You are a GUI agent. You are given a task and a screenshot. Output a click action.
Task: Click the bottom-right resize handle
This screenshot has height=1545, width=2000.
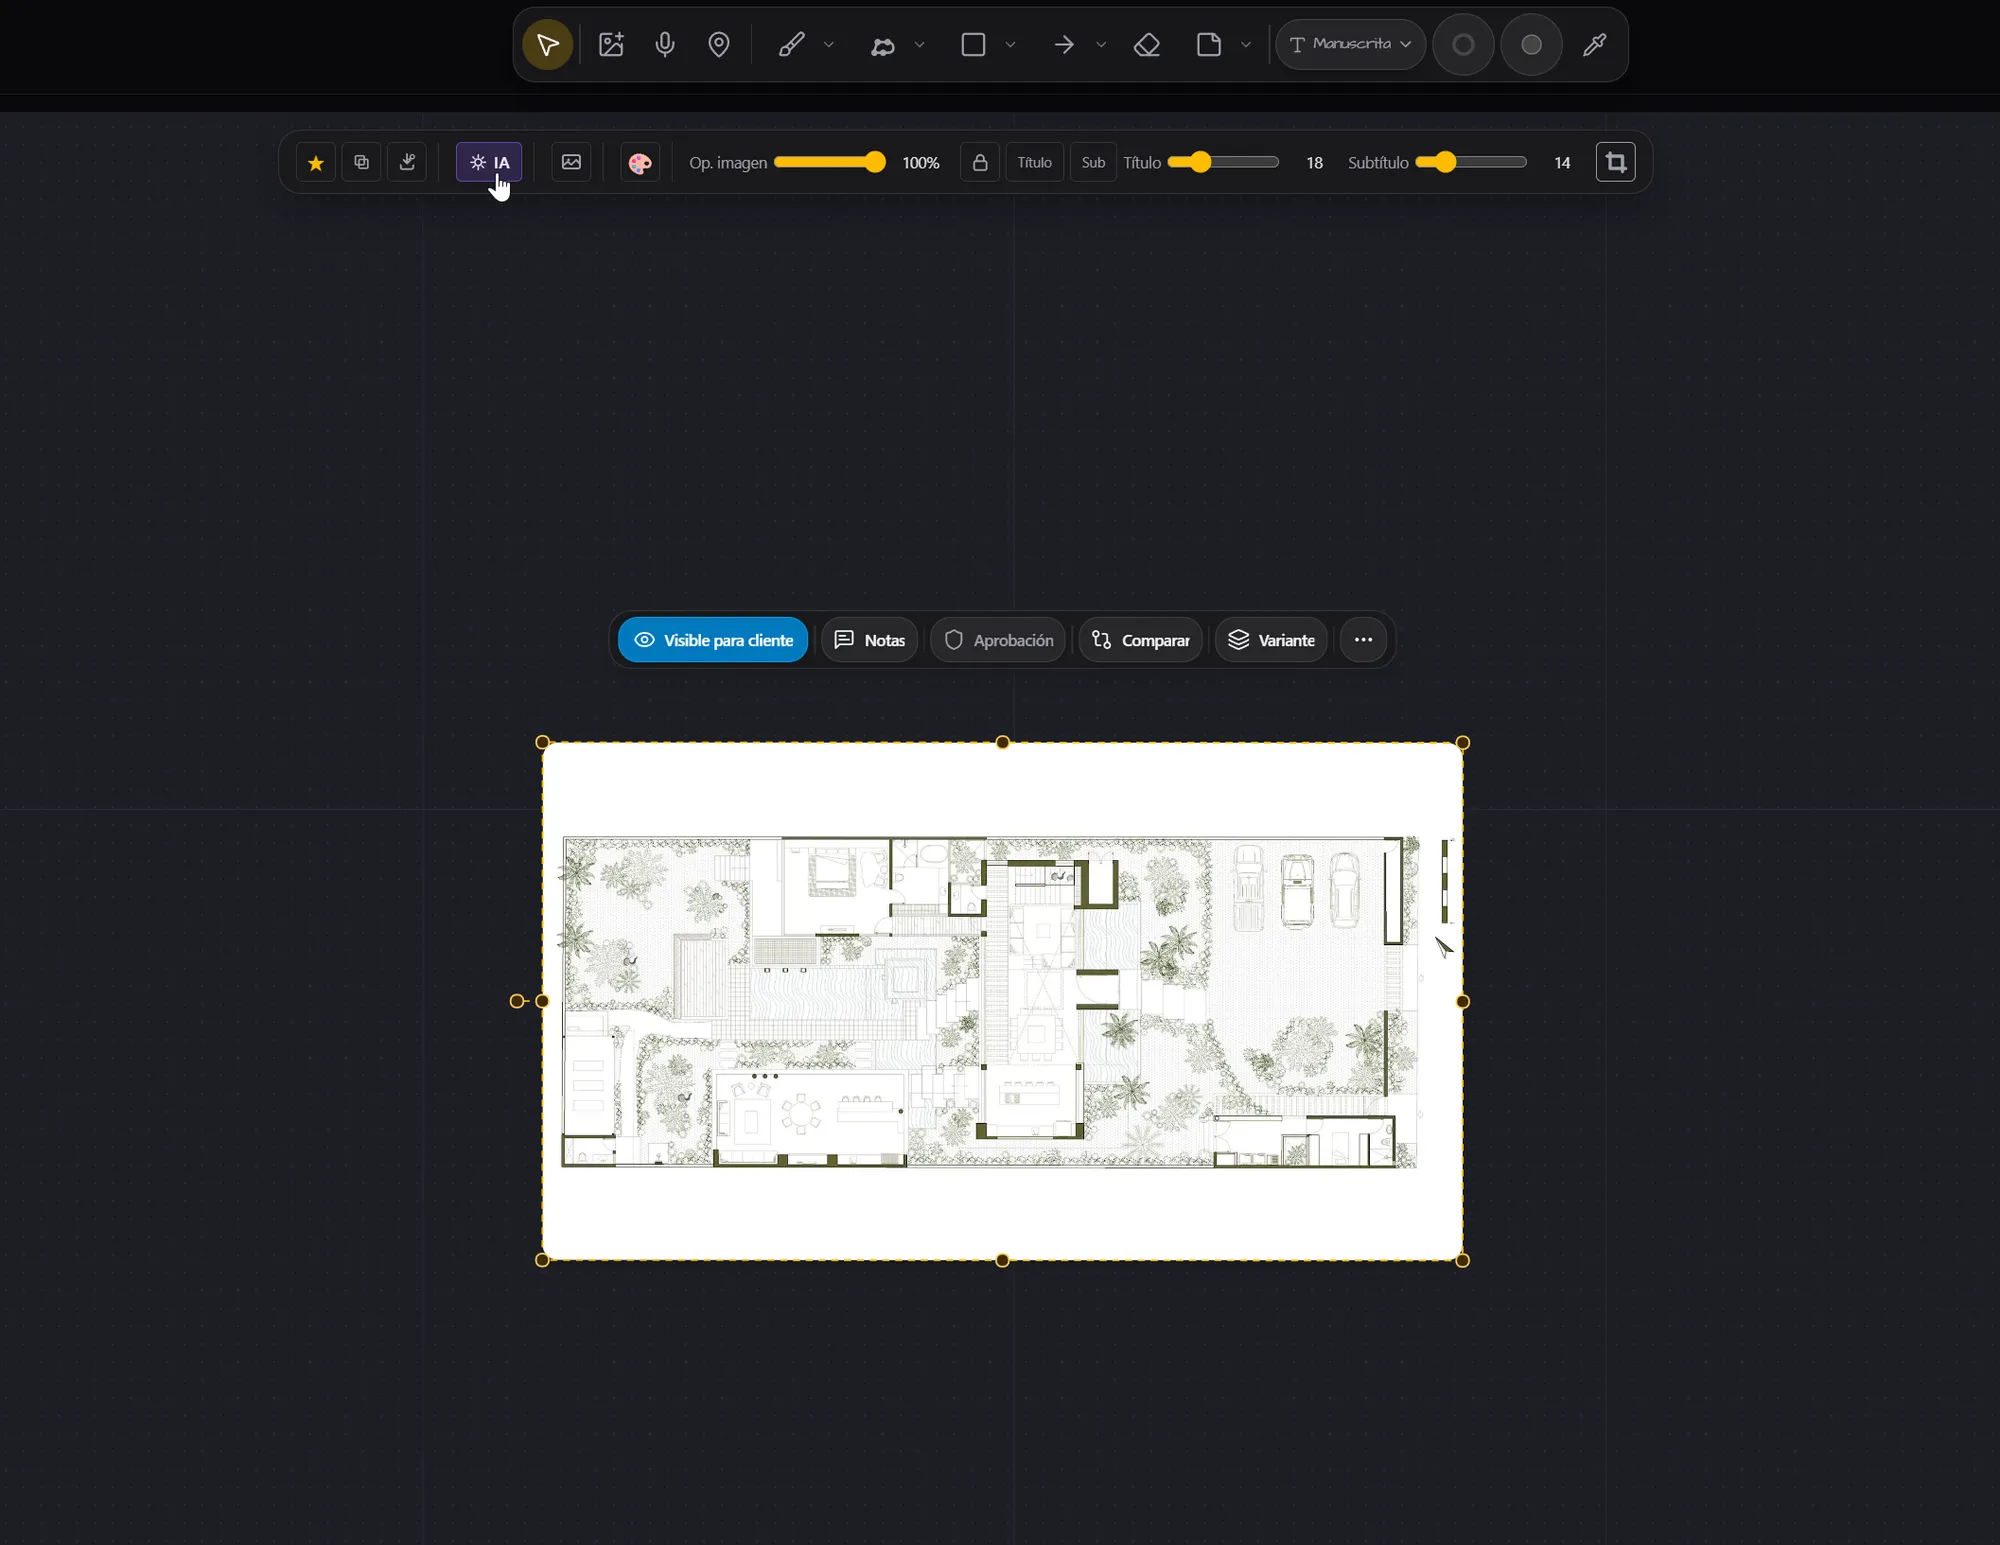[x=1463, y=1260]
